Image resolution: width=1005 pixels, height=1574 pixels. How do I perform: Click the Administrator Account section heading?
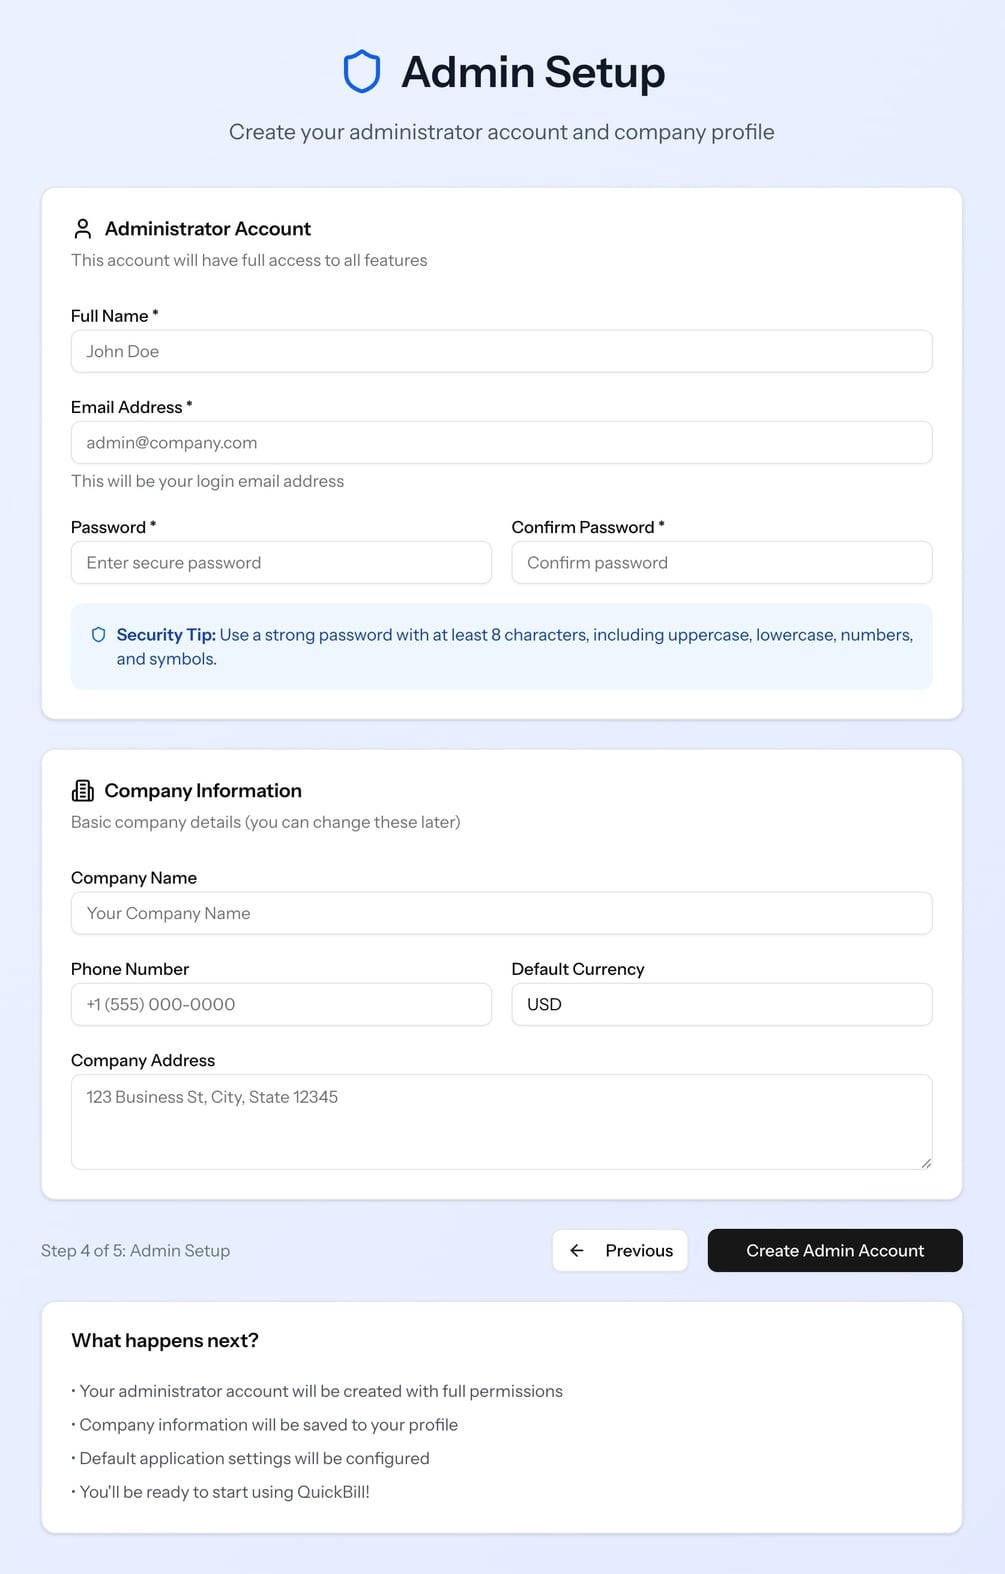click(x=208, y=229)
